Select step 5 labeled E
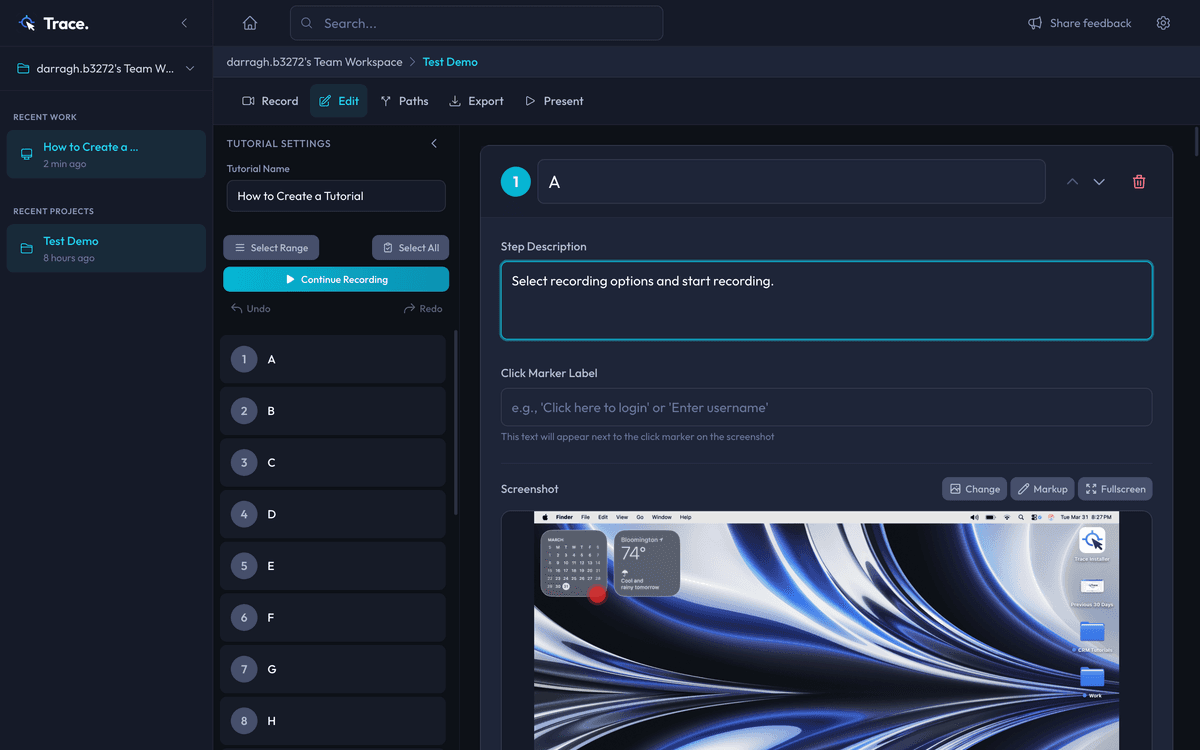This screenshot has height=750, width=1200. pyautogui.click(x=333, y=566)
